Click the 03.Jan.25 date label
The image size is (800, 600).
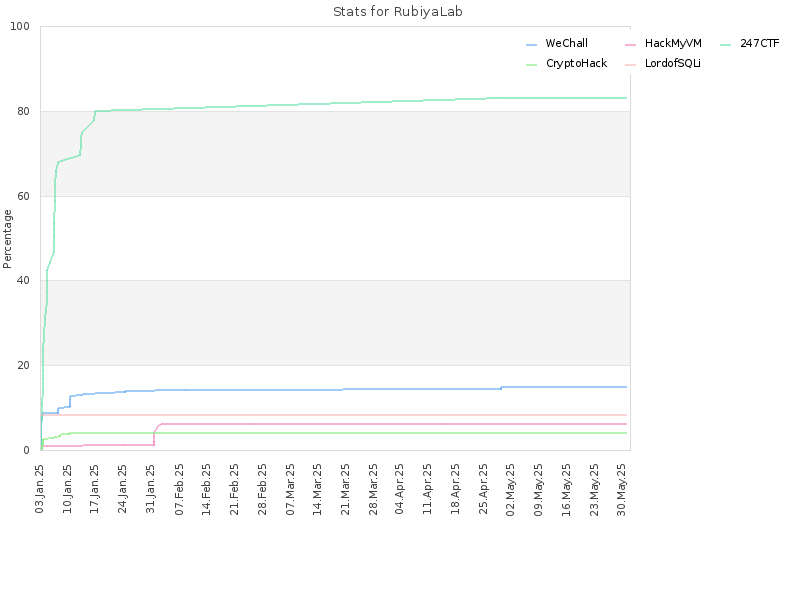(x=40, y=489)
